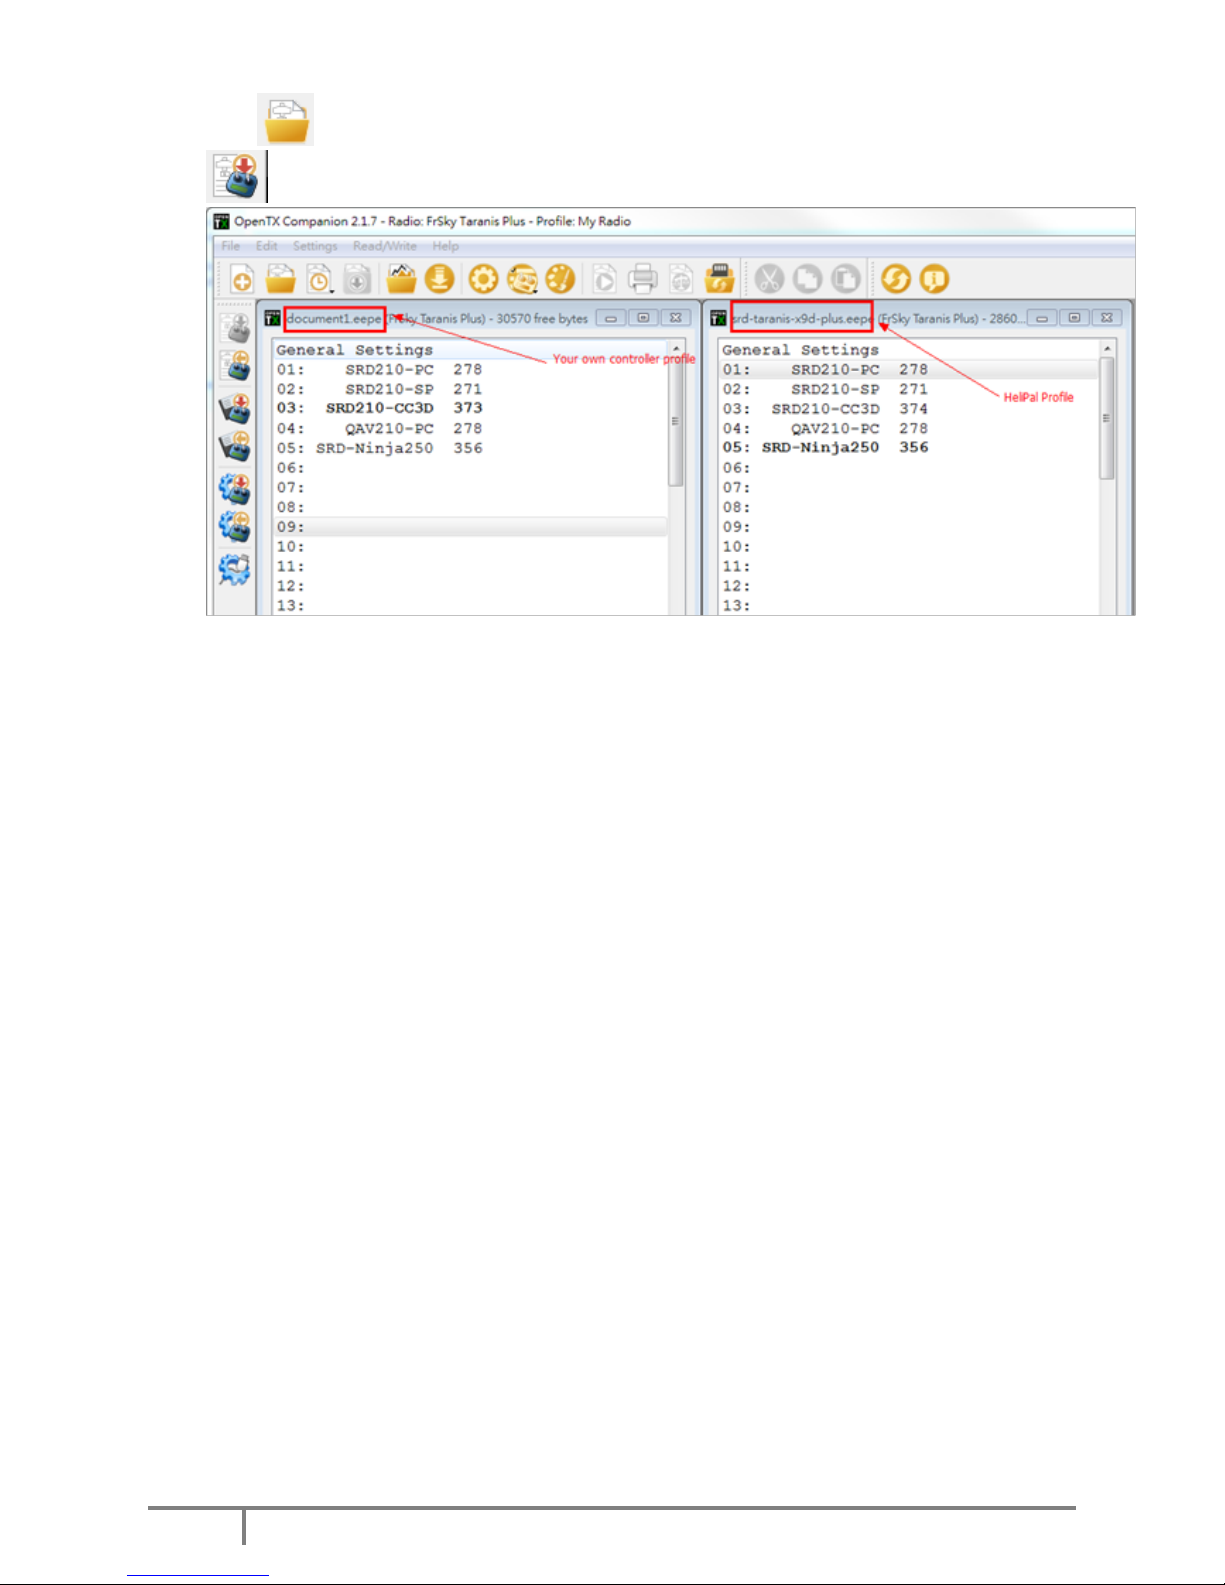Click the folder-radio red arrow sidebar icon

tap(235, 407)
